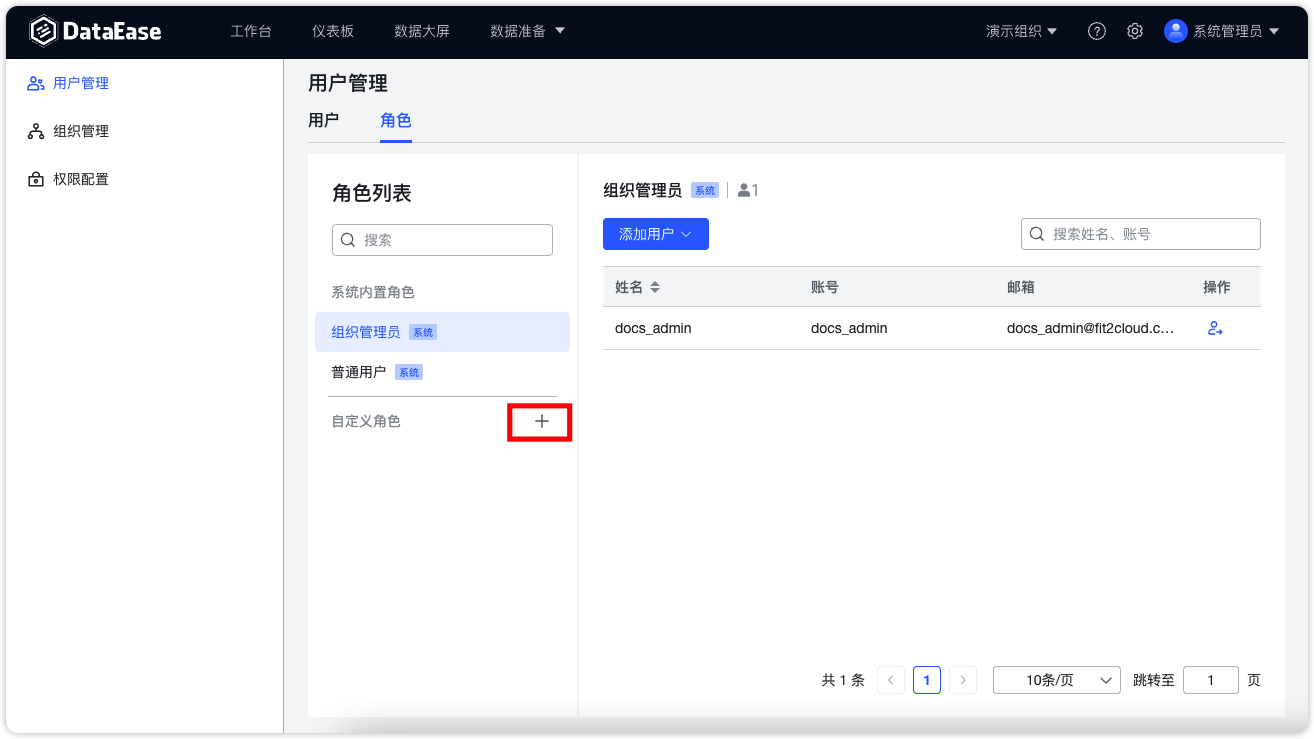The height and width of the screenshot is (739, 1314).
Task: Click the DataEase logo
Action: pyautogui.click(x=95, y=31)
